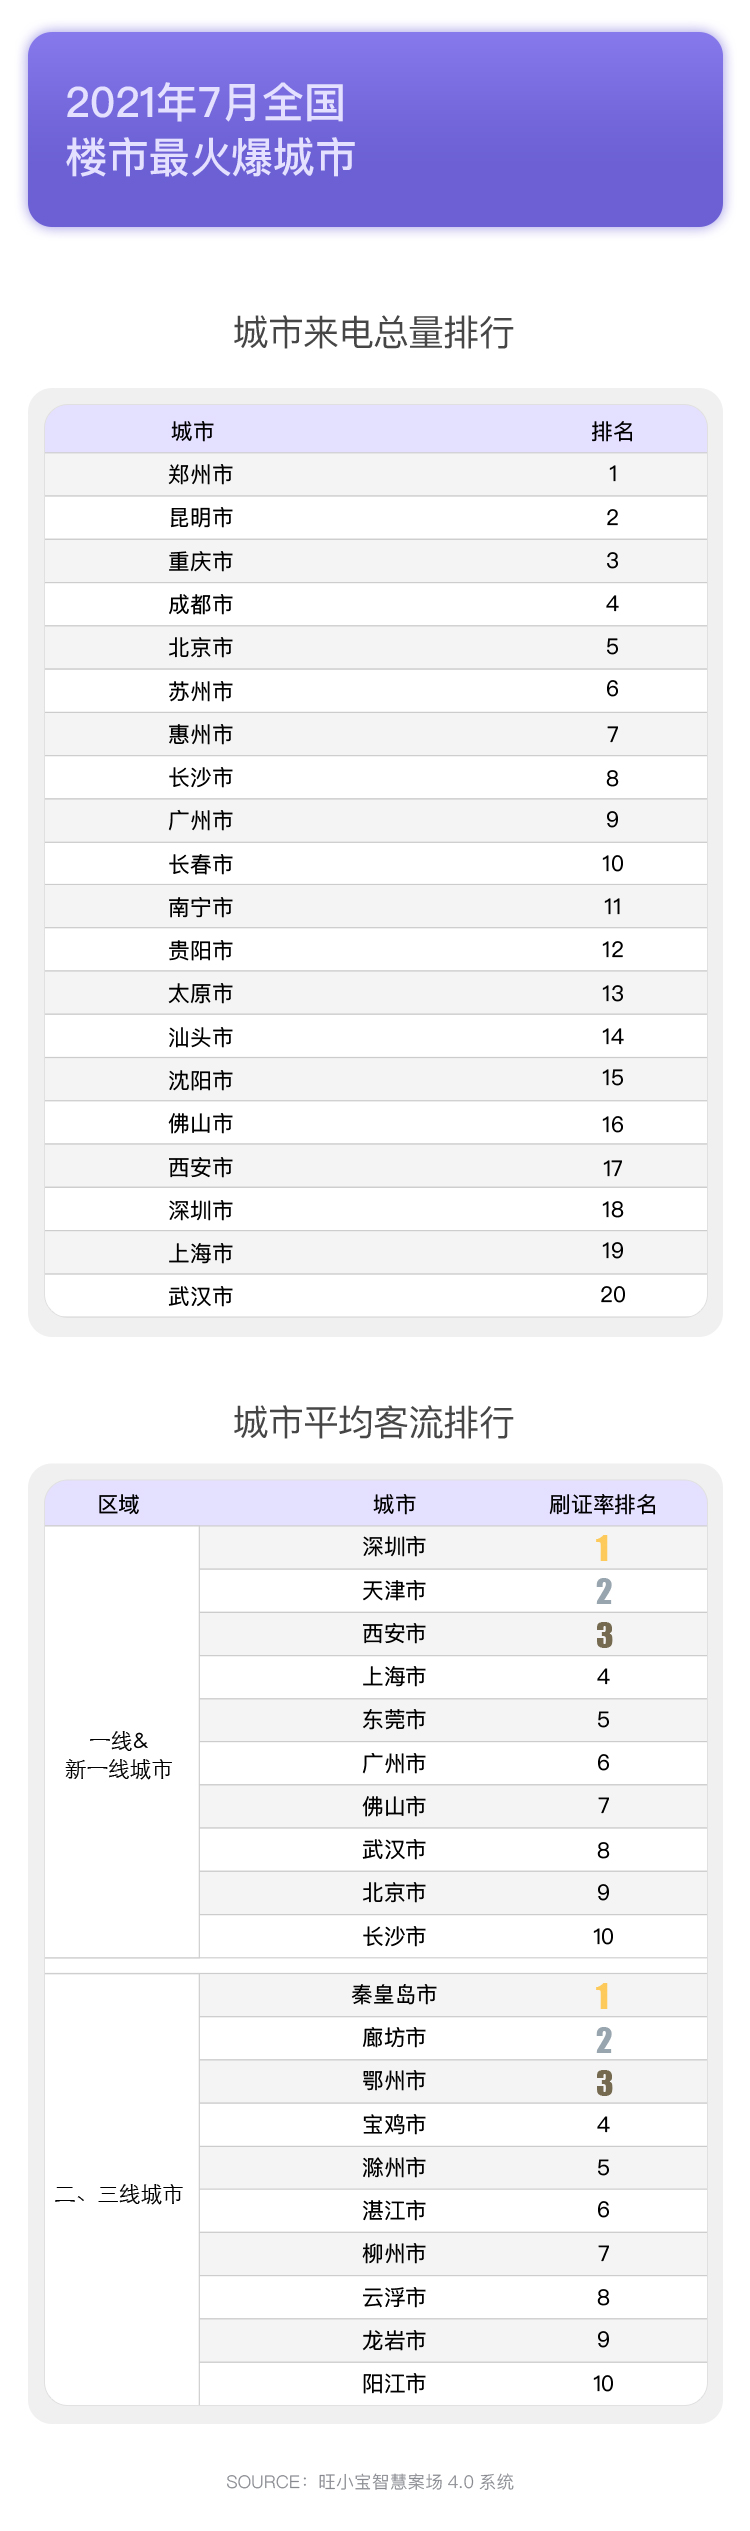Click the purple title banner 2021年7月全国楼市最火爆城市
This screenshot has width=750, height=2531.
point(375,130)
